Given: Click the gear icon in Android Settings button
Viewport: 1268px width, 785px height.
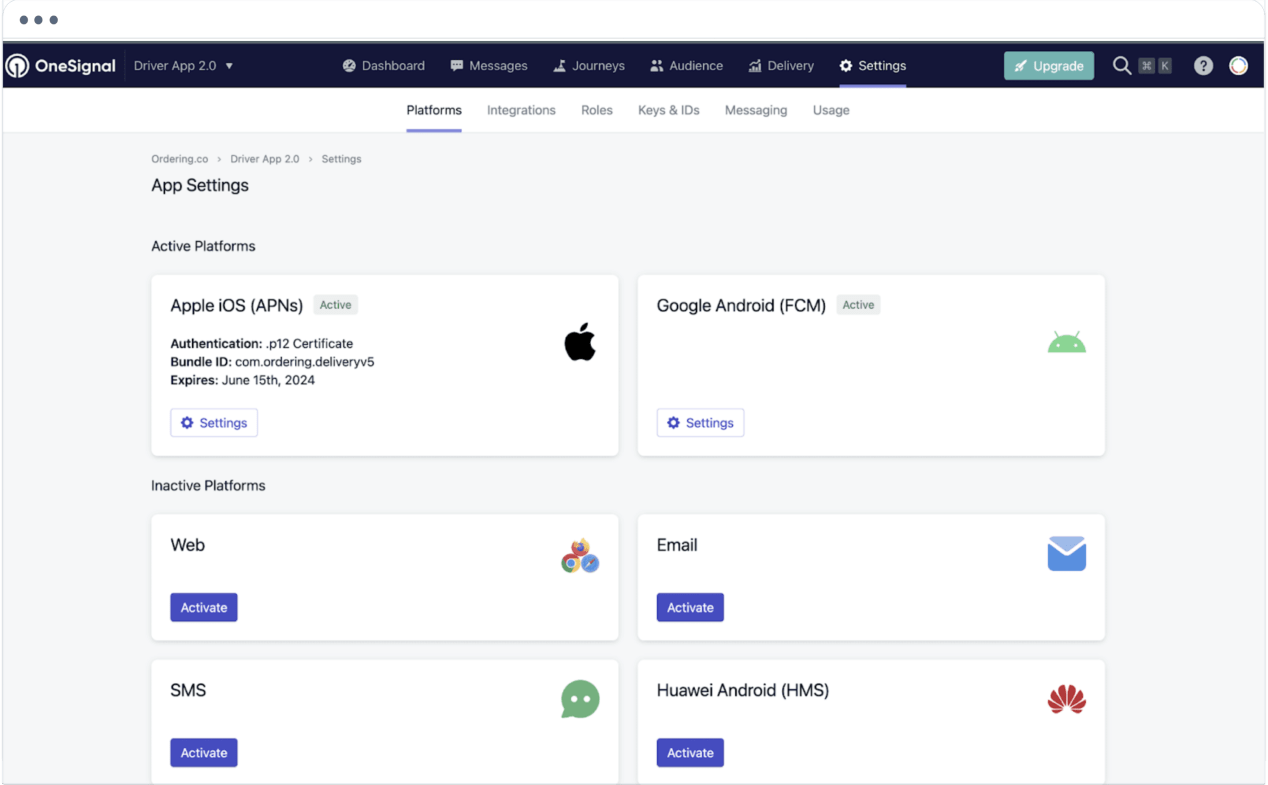Looking at the screenshot, I should [x=673, y=423].
